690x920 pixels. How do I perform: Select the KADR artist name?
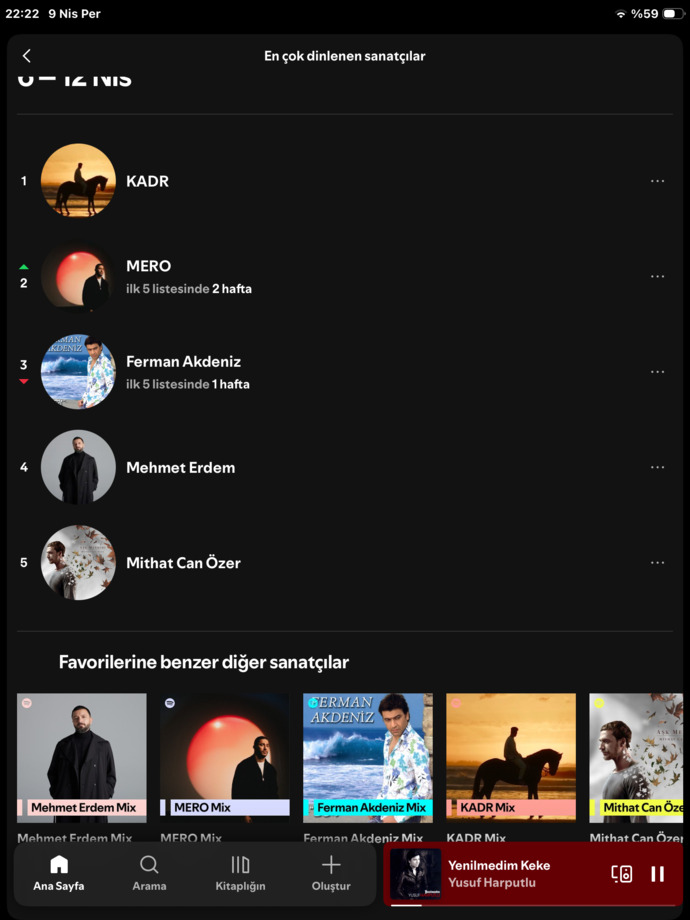pyautogui.click(x=147, y=181)
